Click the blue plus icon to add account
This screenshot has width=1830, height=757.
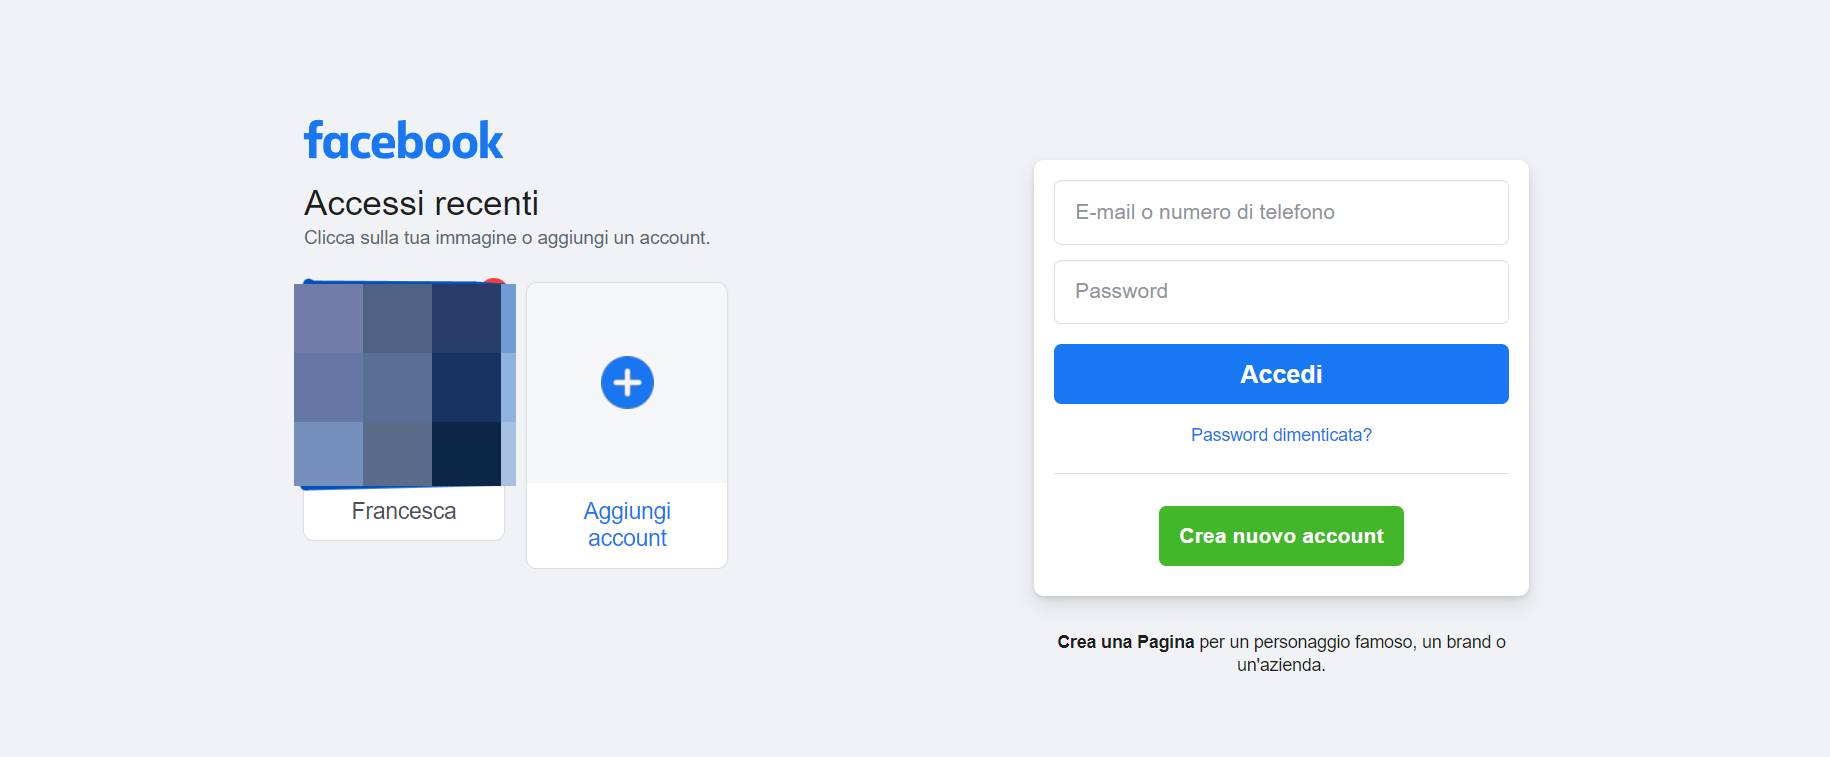[x=626, y=382]
